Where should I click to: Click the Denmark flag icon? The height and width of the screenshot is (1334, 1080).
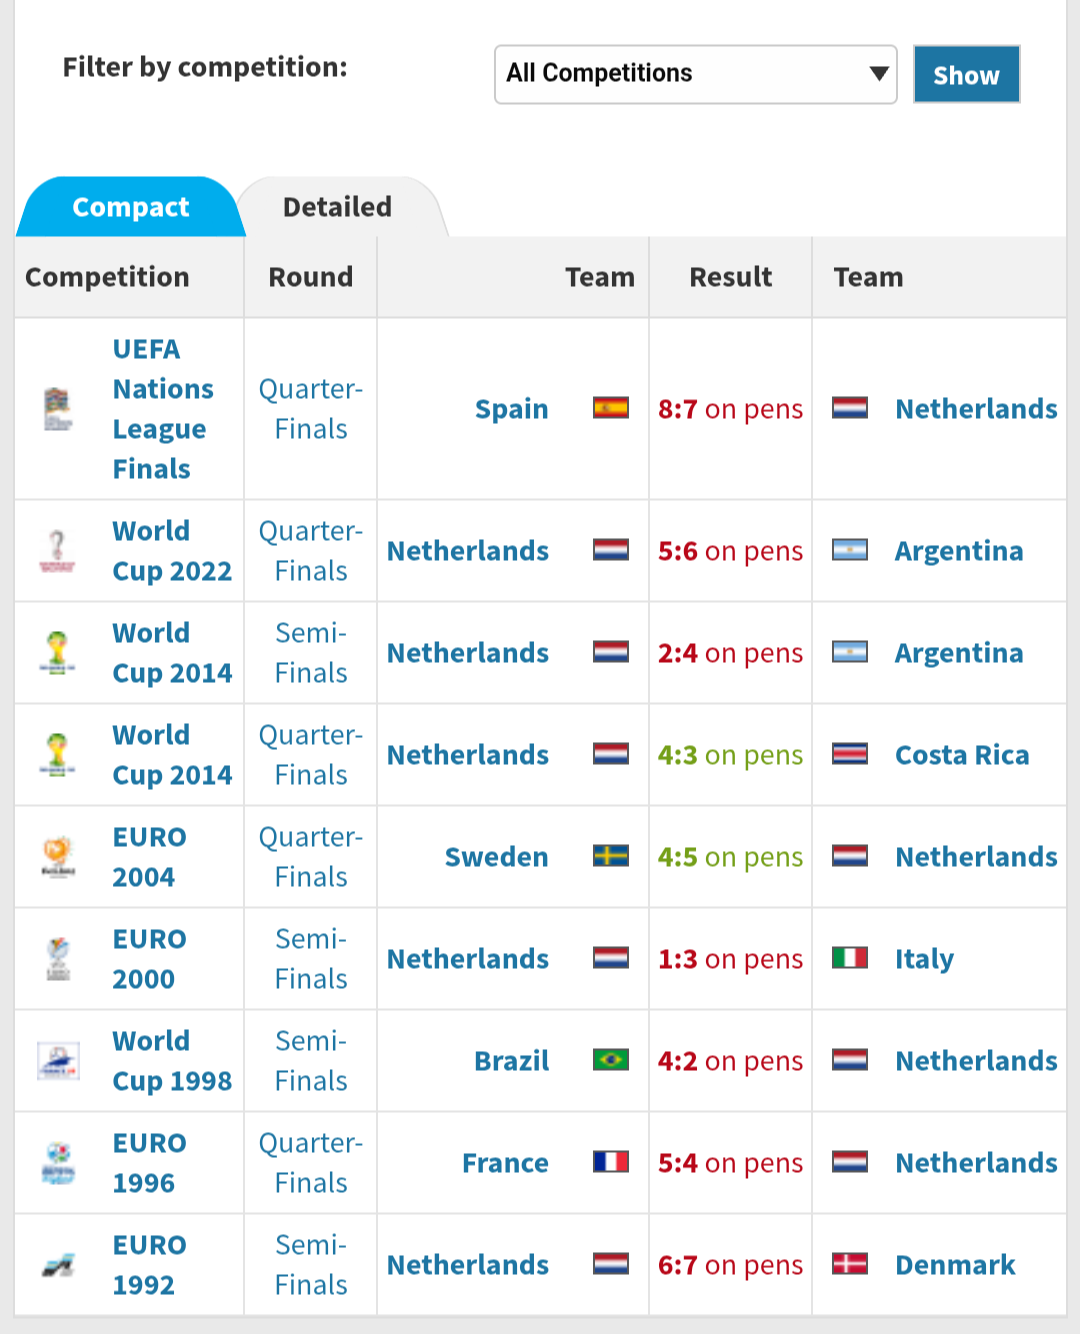(850, 1265)
